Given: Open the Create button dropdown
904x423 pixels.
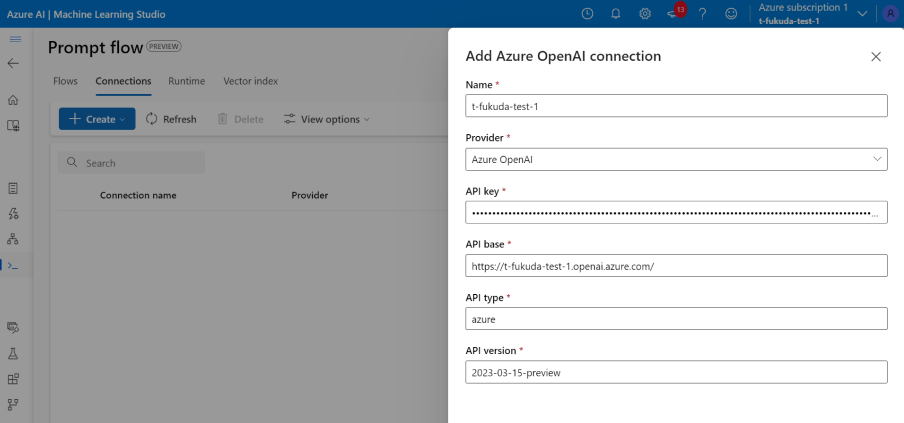Looking at the screenshot, I should (x=97, y=119).
